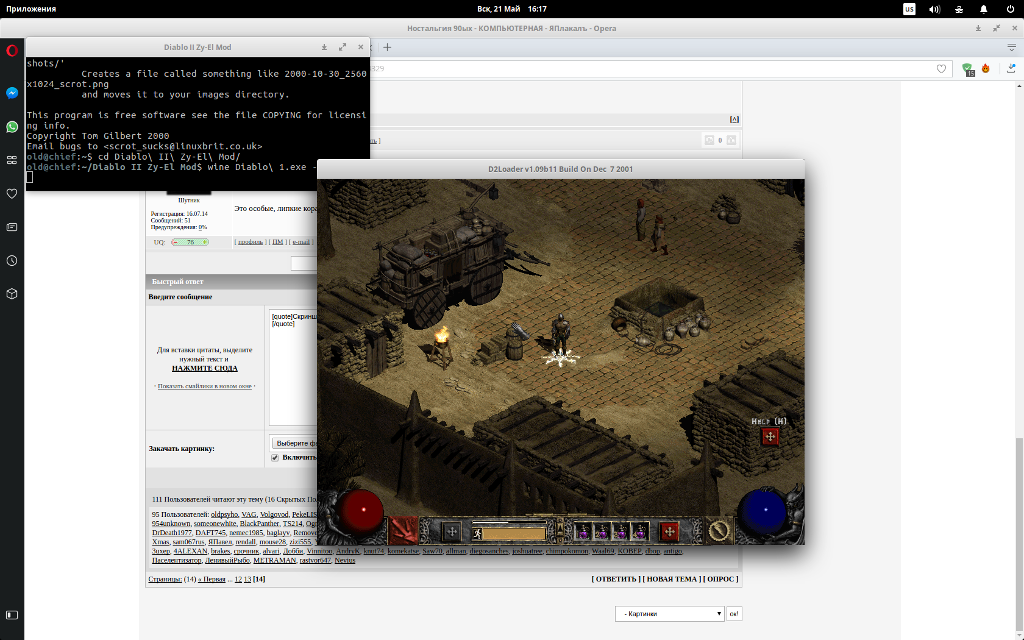The image size is (1024, 640).
Task: Open Opera downloads icon in toolbar
Action: (1011, 69)
